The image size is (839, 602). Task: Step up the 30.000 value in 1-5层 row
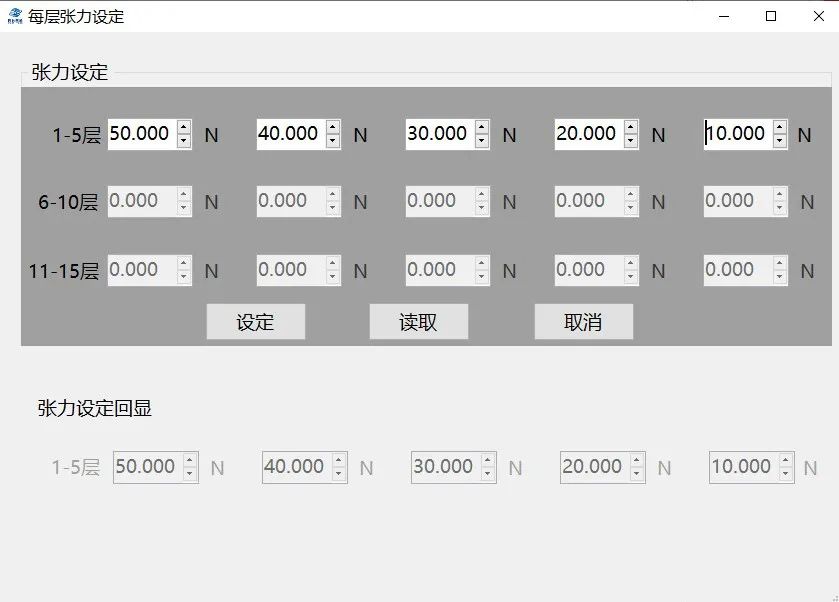(x=482, y=127)
